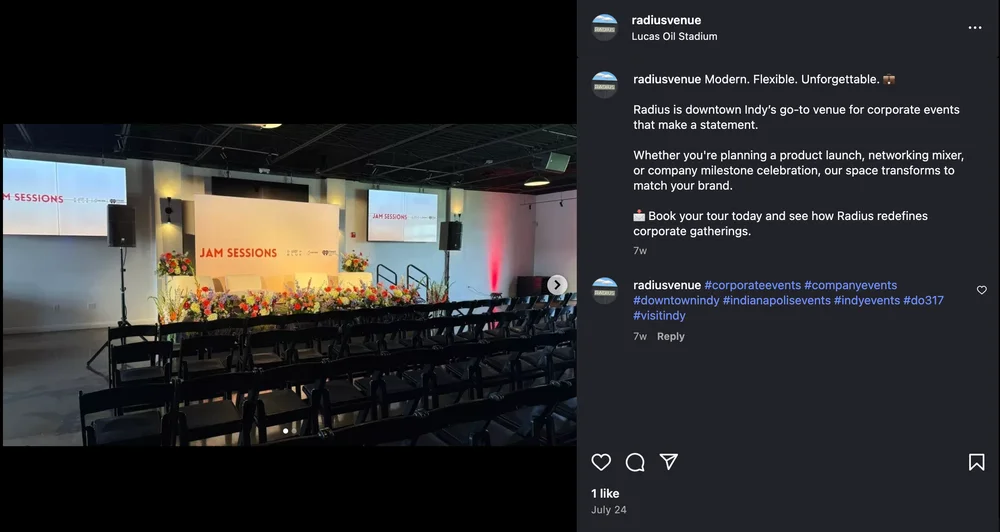
Task: Open the #downtownindy hashtag
Action: coord(676,300)
